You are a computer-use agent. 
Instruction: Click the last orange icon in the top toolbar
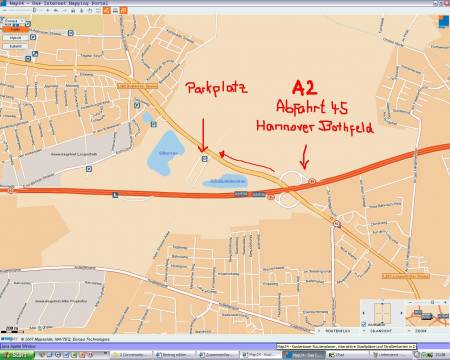(124, 10)
